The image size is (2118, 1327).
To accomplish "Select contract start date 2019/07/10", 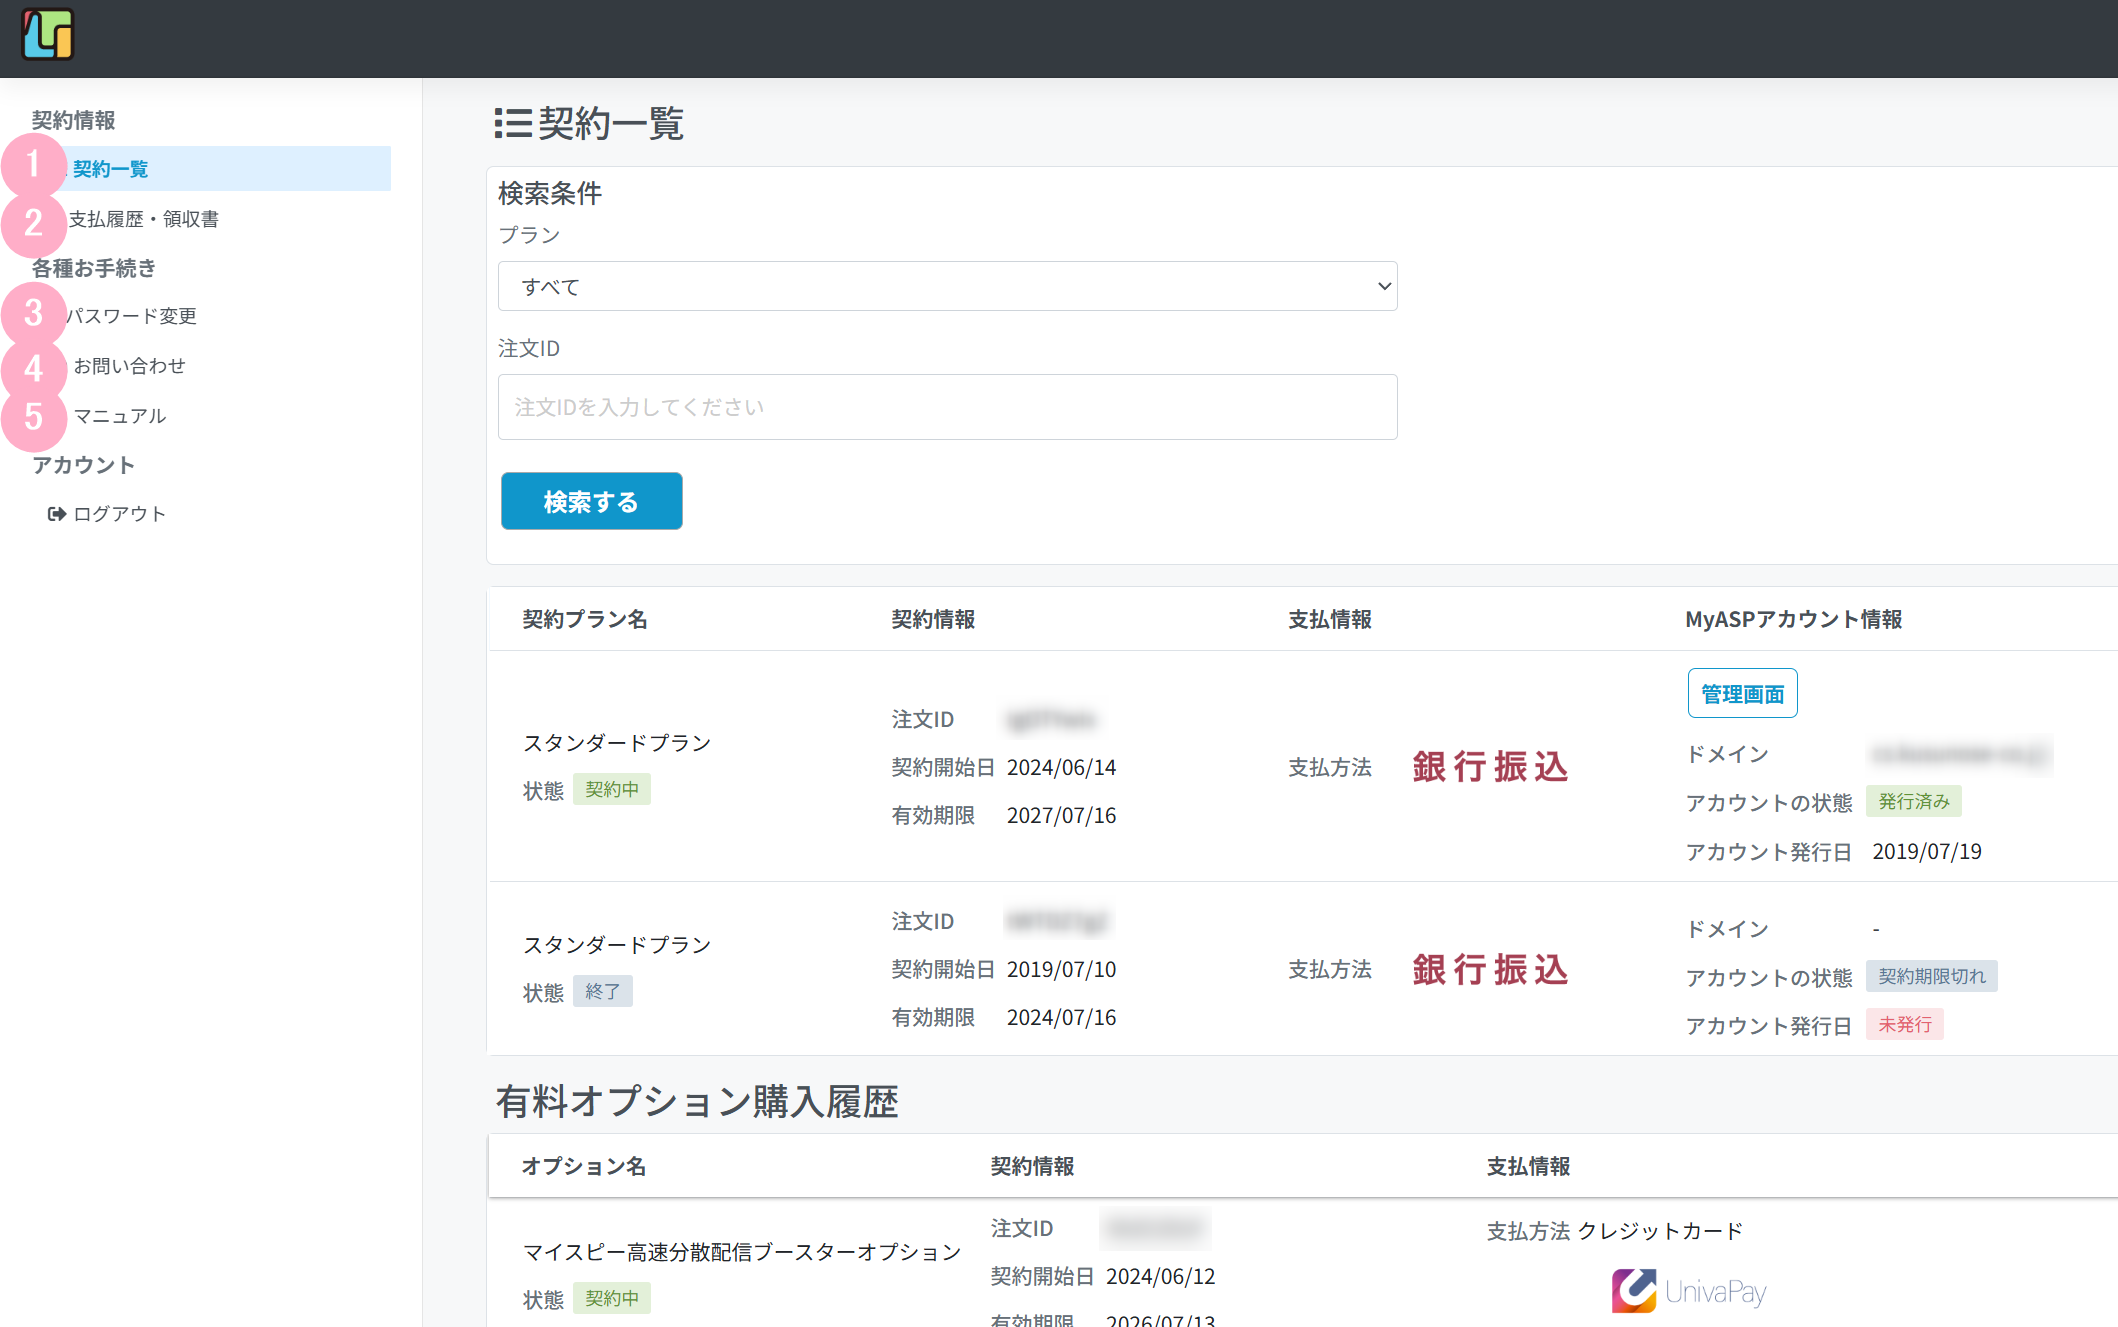I will point(1061,969).
